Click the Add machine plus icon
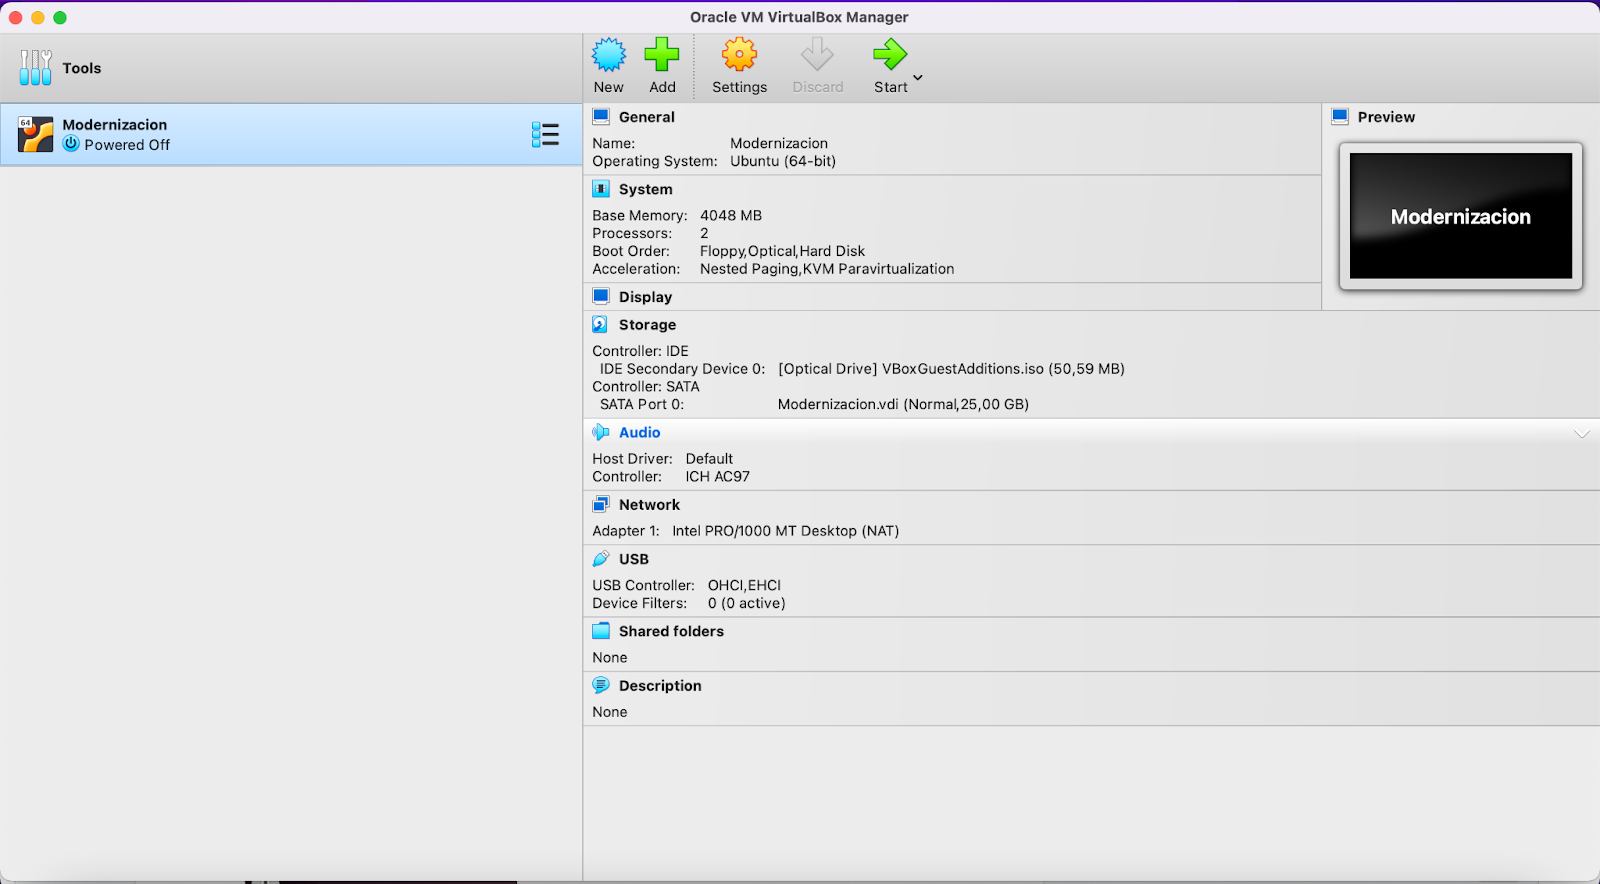 662,55
